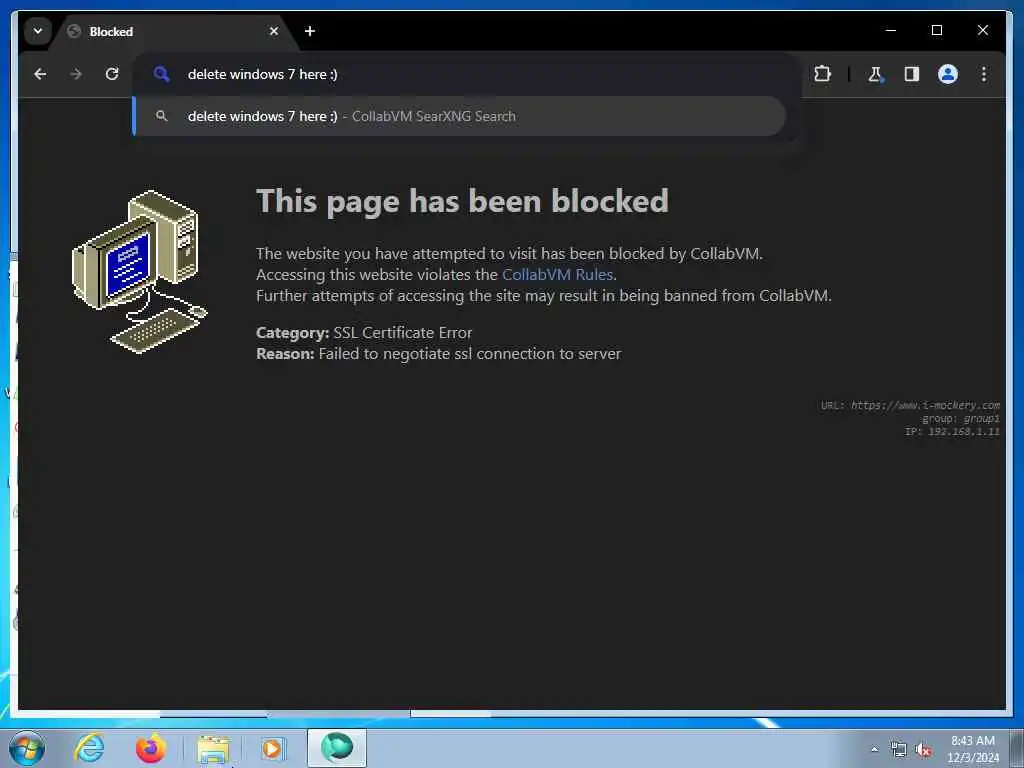This screenshot has width=1024, height=768.
Task: Close the Blocked tab
Action: tap(274, 31)
